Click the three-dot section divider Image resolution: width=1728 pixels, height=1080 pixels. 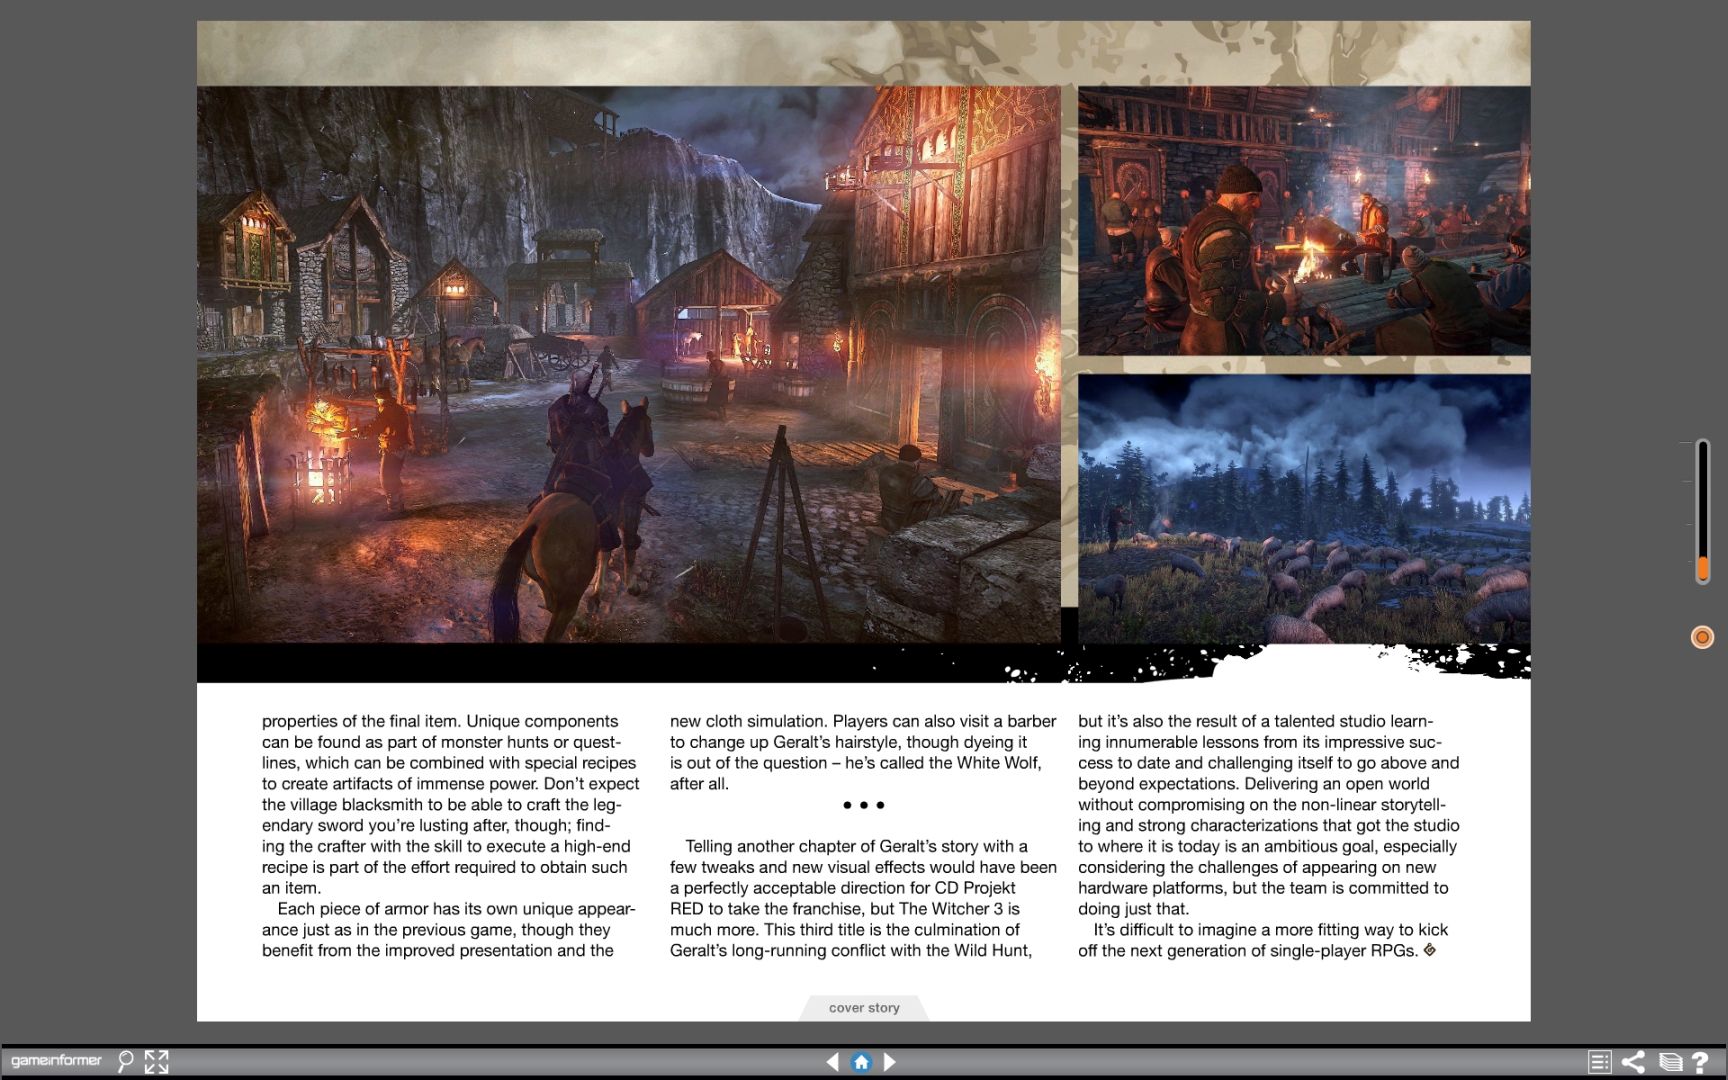[x=863, y=805]
